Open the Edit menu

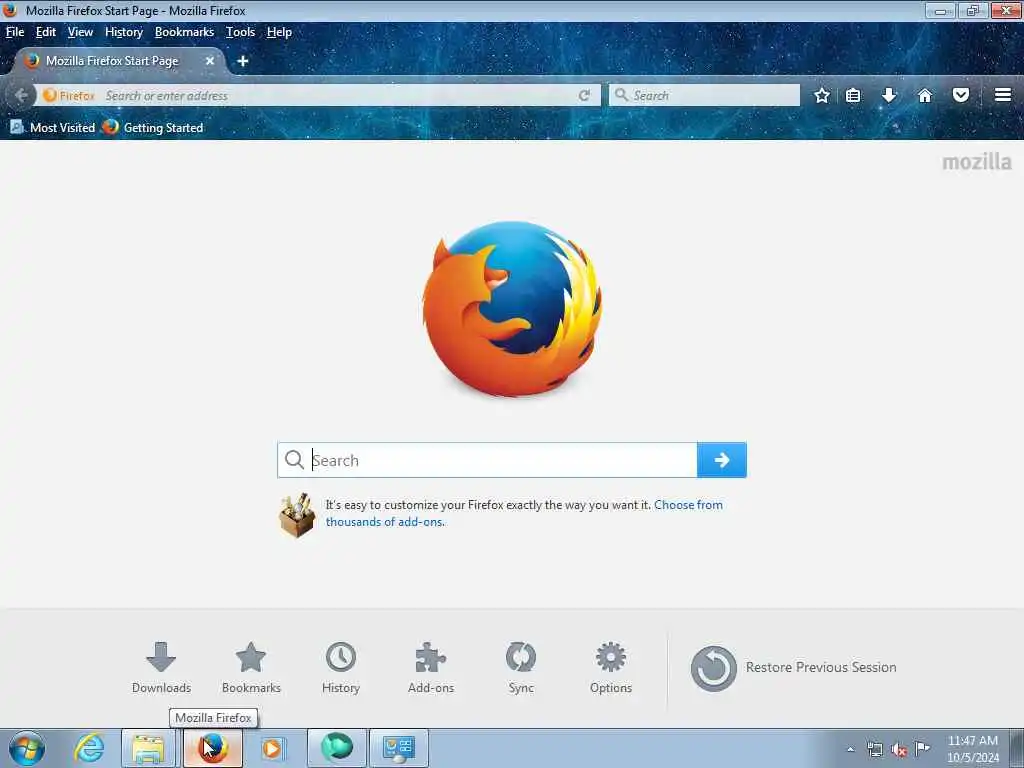click(x=46, y=32)
